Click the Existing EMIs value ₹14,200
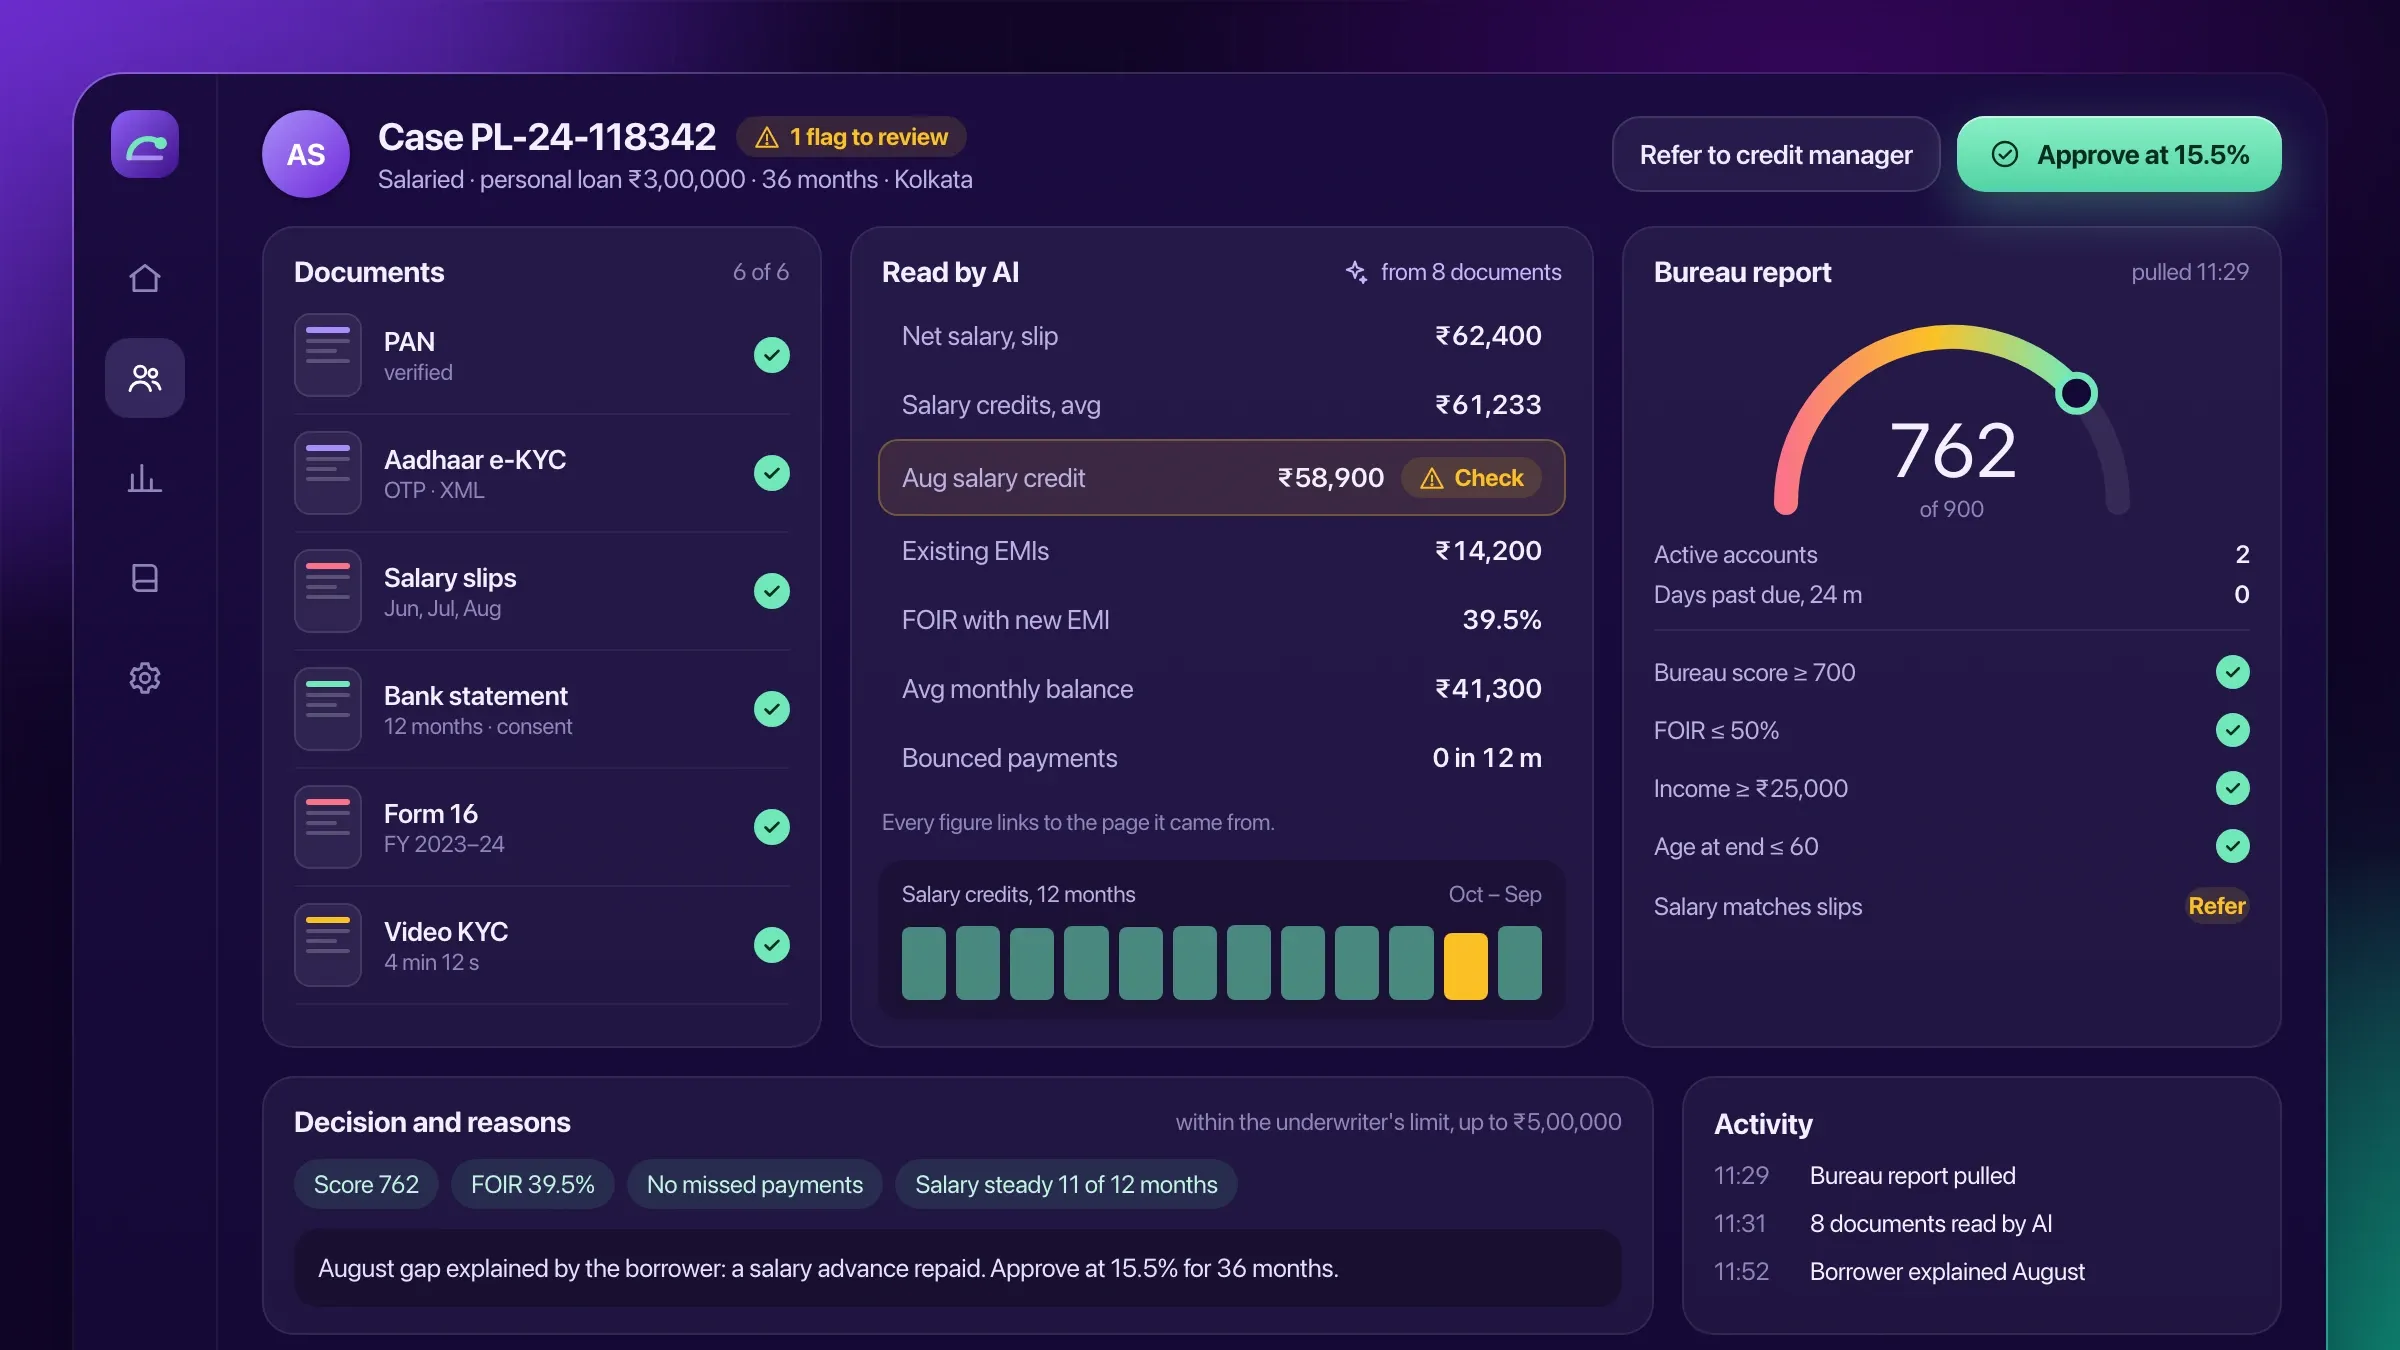The image size is (2400, 1350). [x=1488, y=551]
